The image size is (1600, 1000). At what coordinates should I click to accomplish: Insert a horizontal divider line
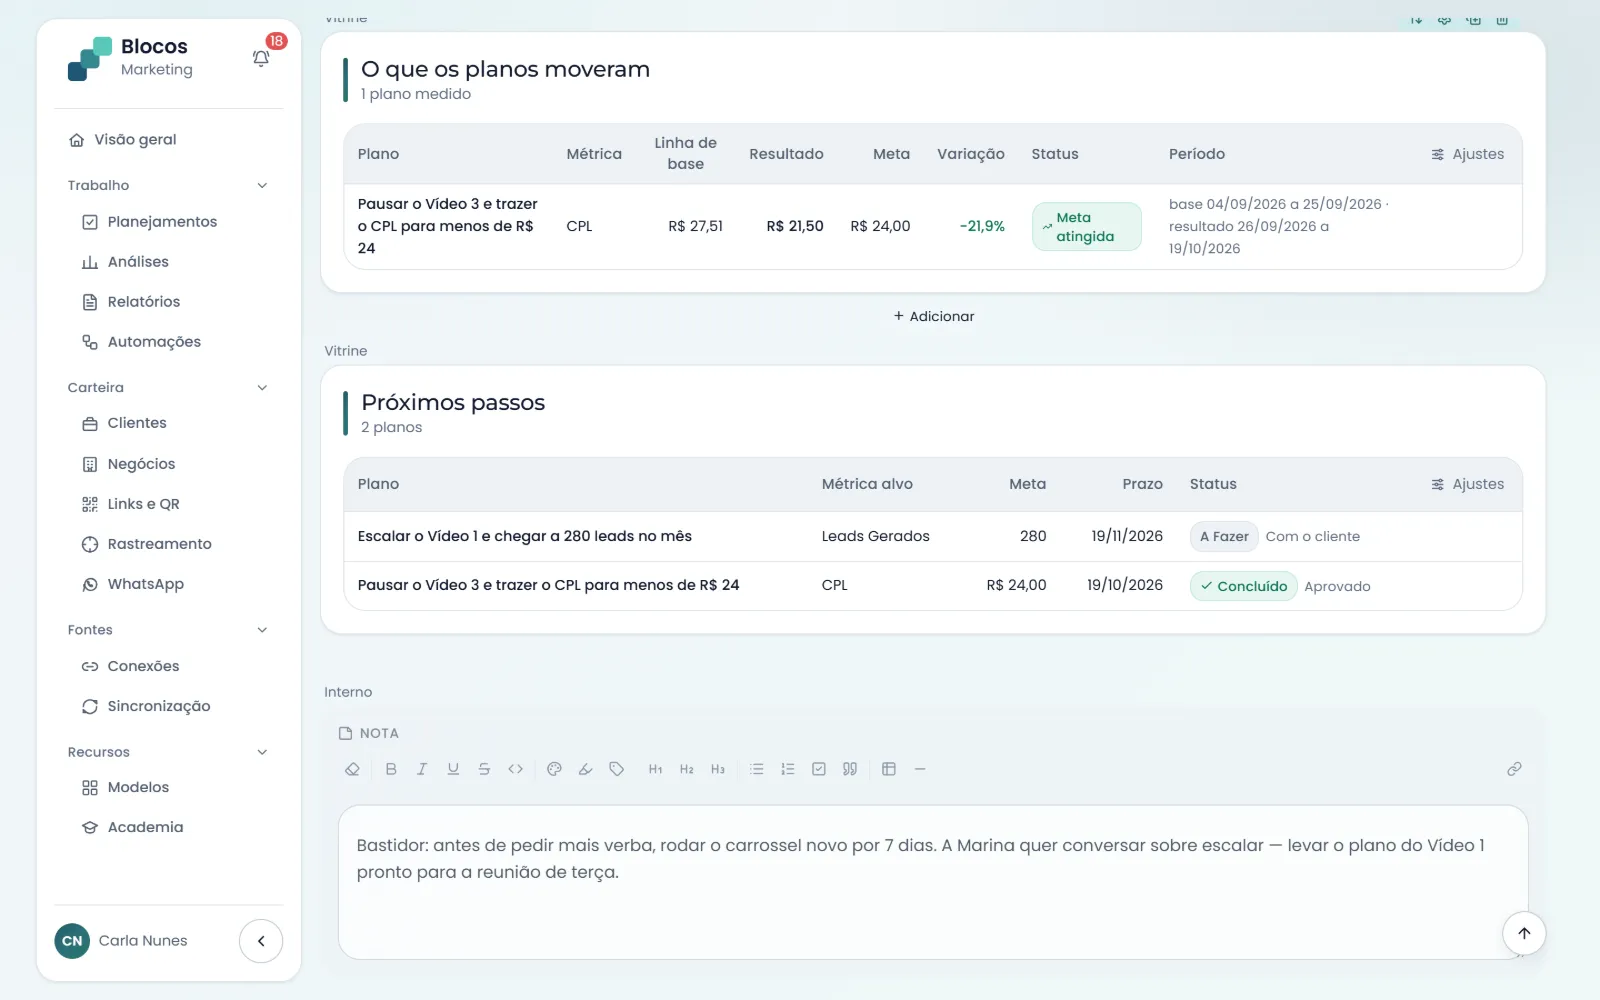point(920,769)
